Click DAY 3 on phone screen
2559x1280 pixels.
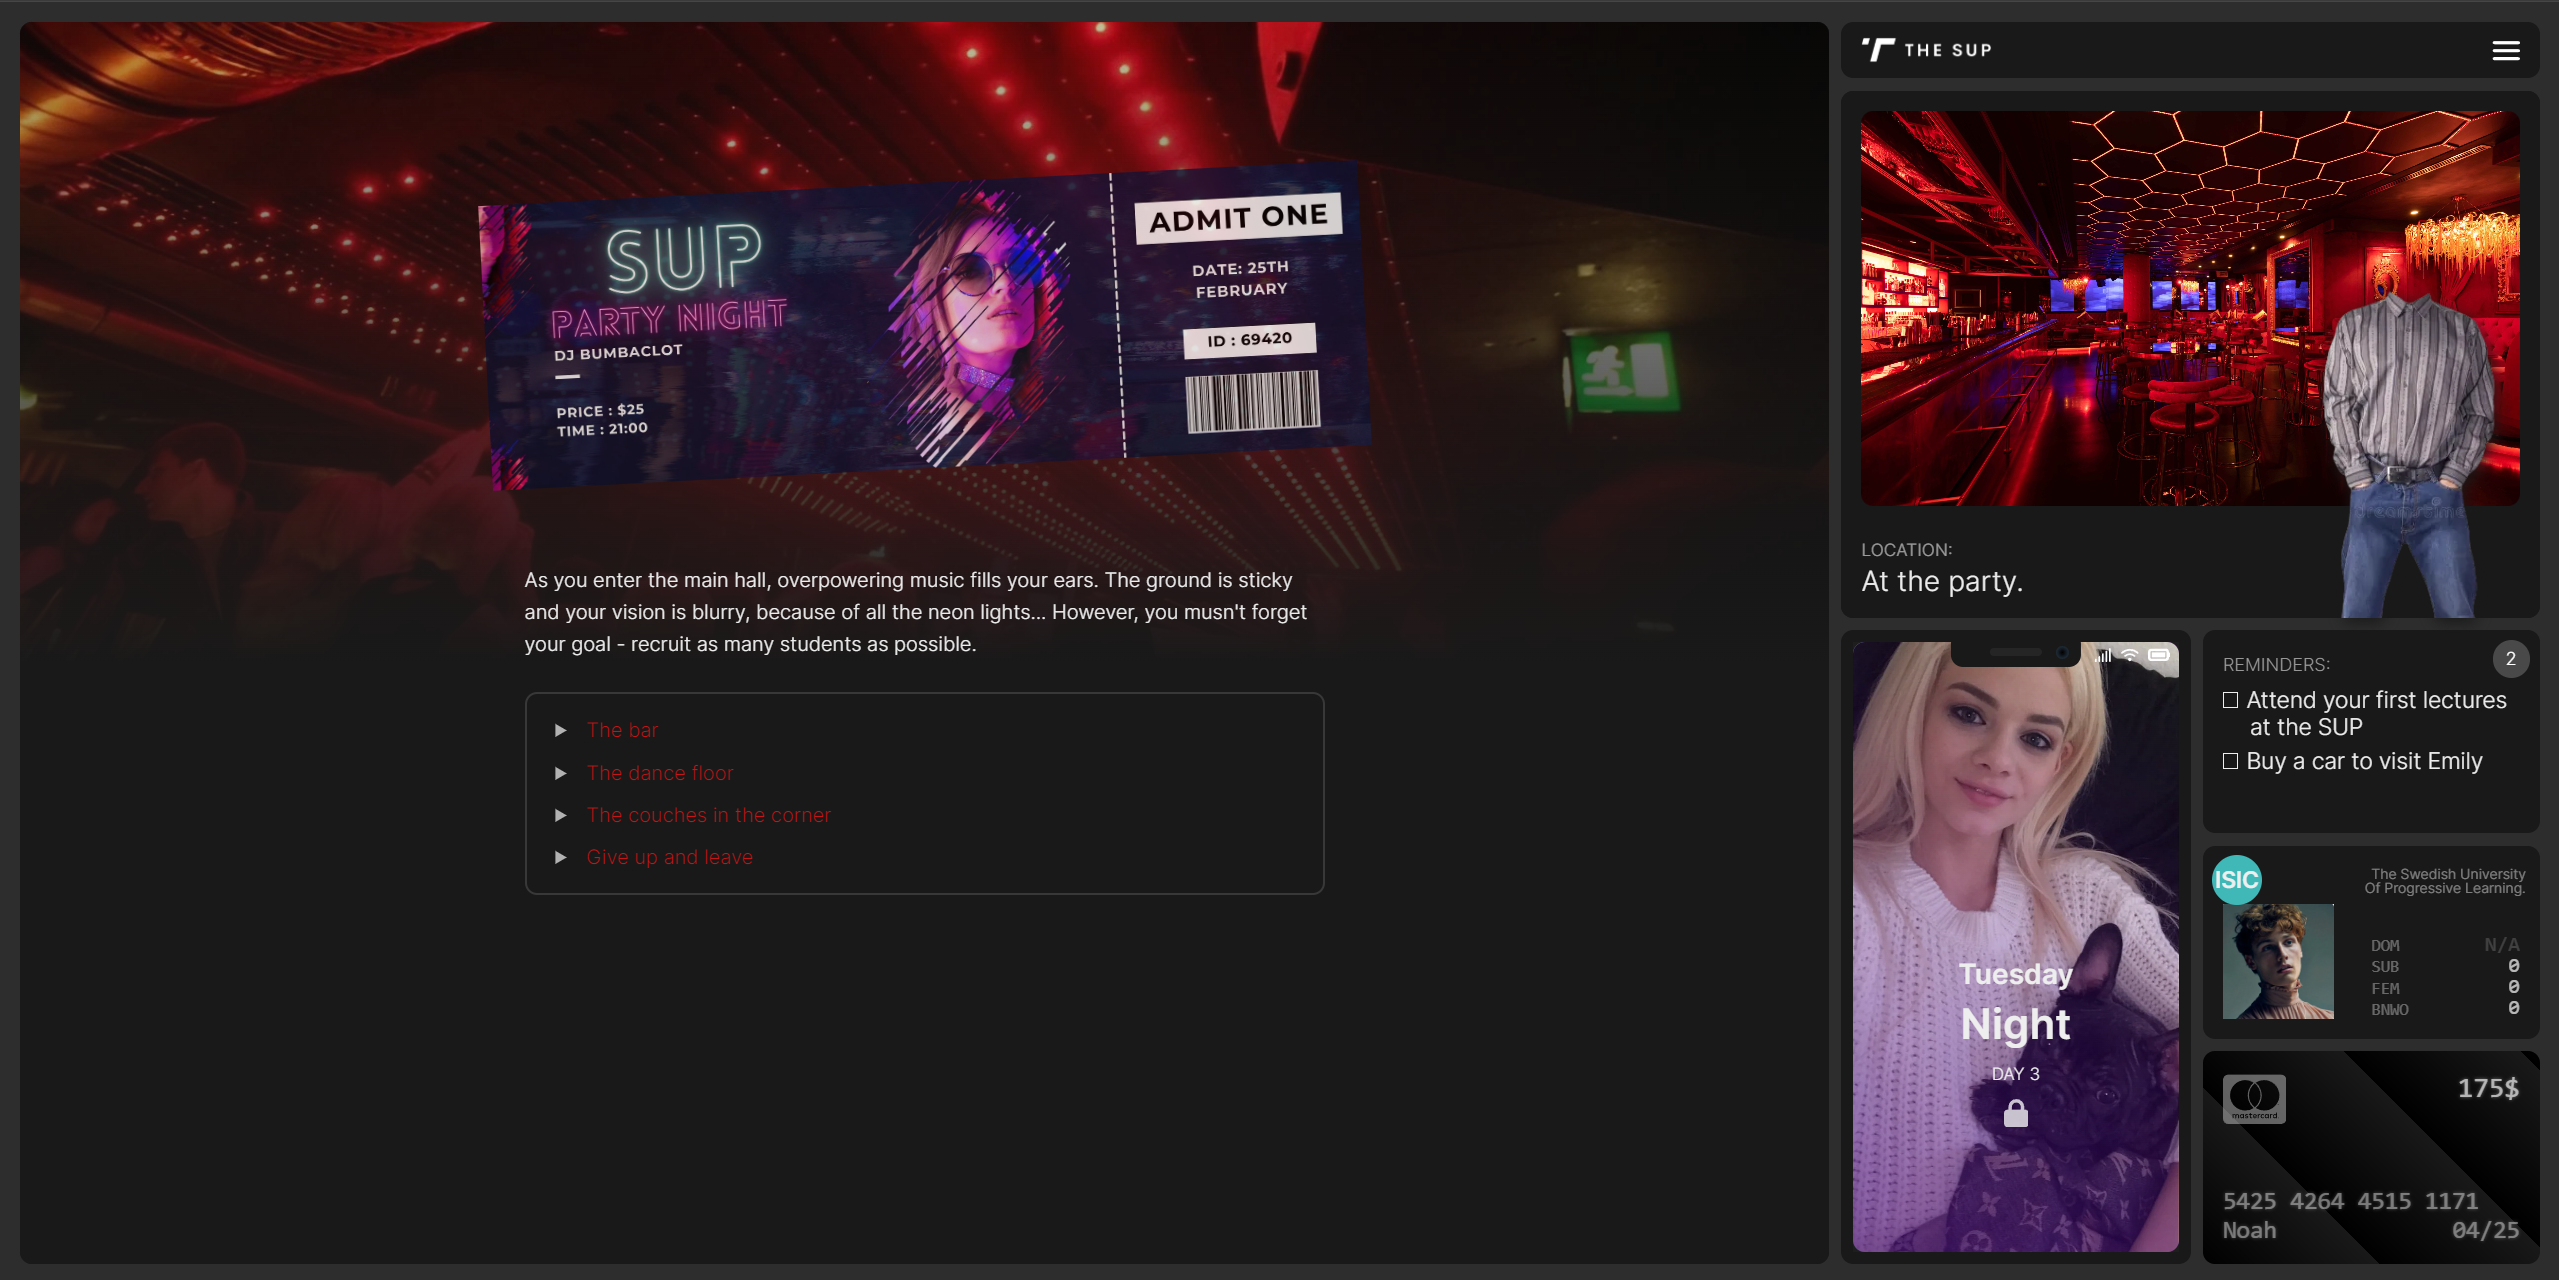click(x=2015, y=1073)
